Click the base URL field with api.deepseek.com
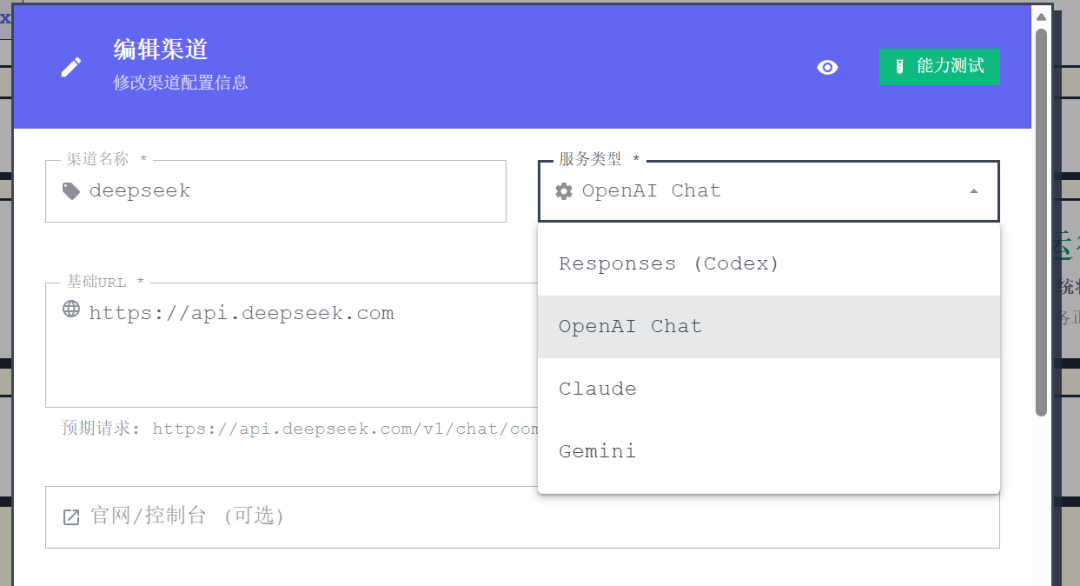Screen dimensions: 1080x586 tap(291, 345)
